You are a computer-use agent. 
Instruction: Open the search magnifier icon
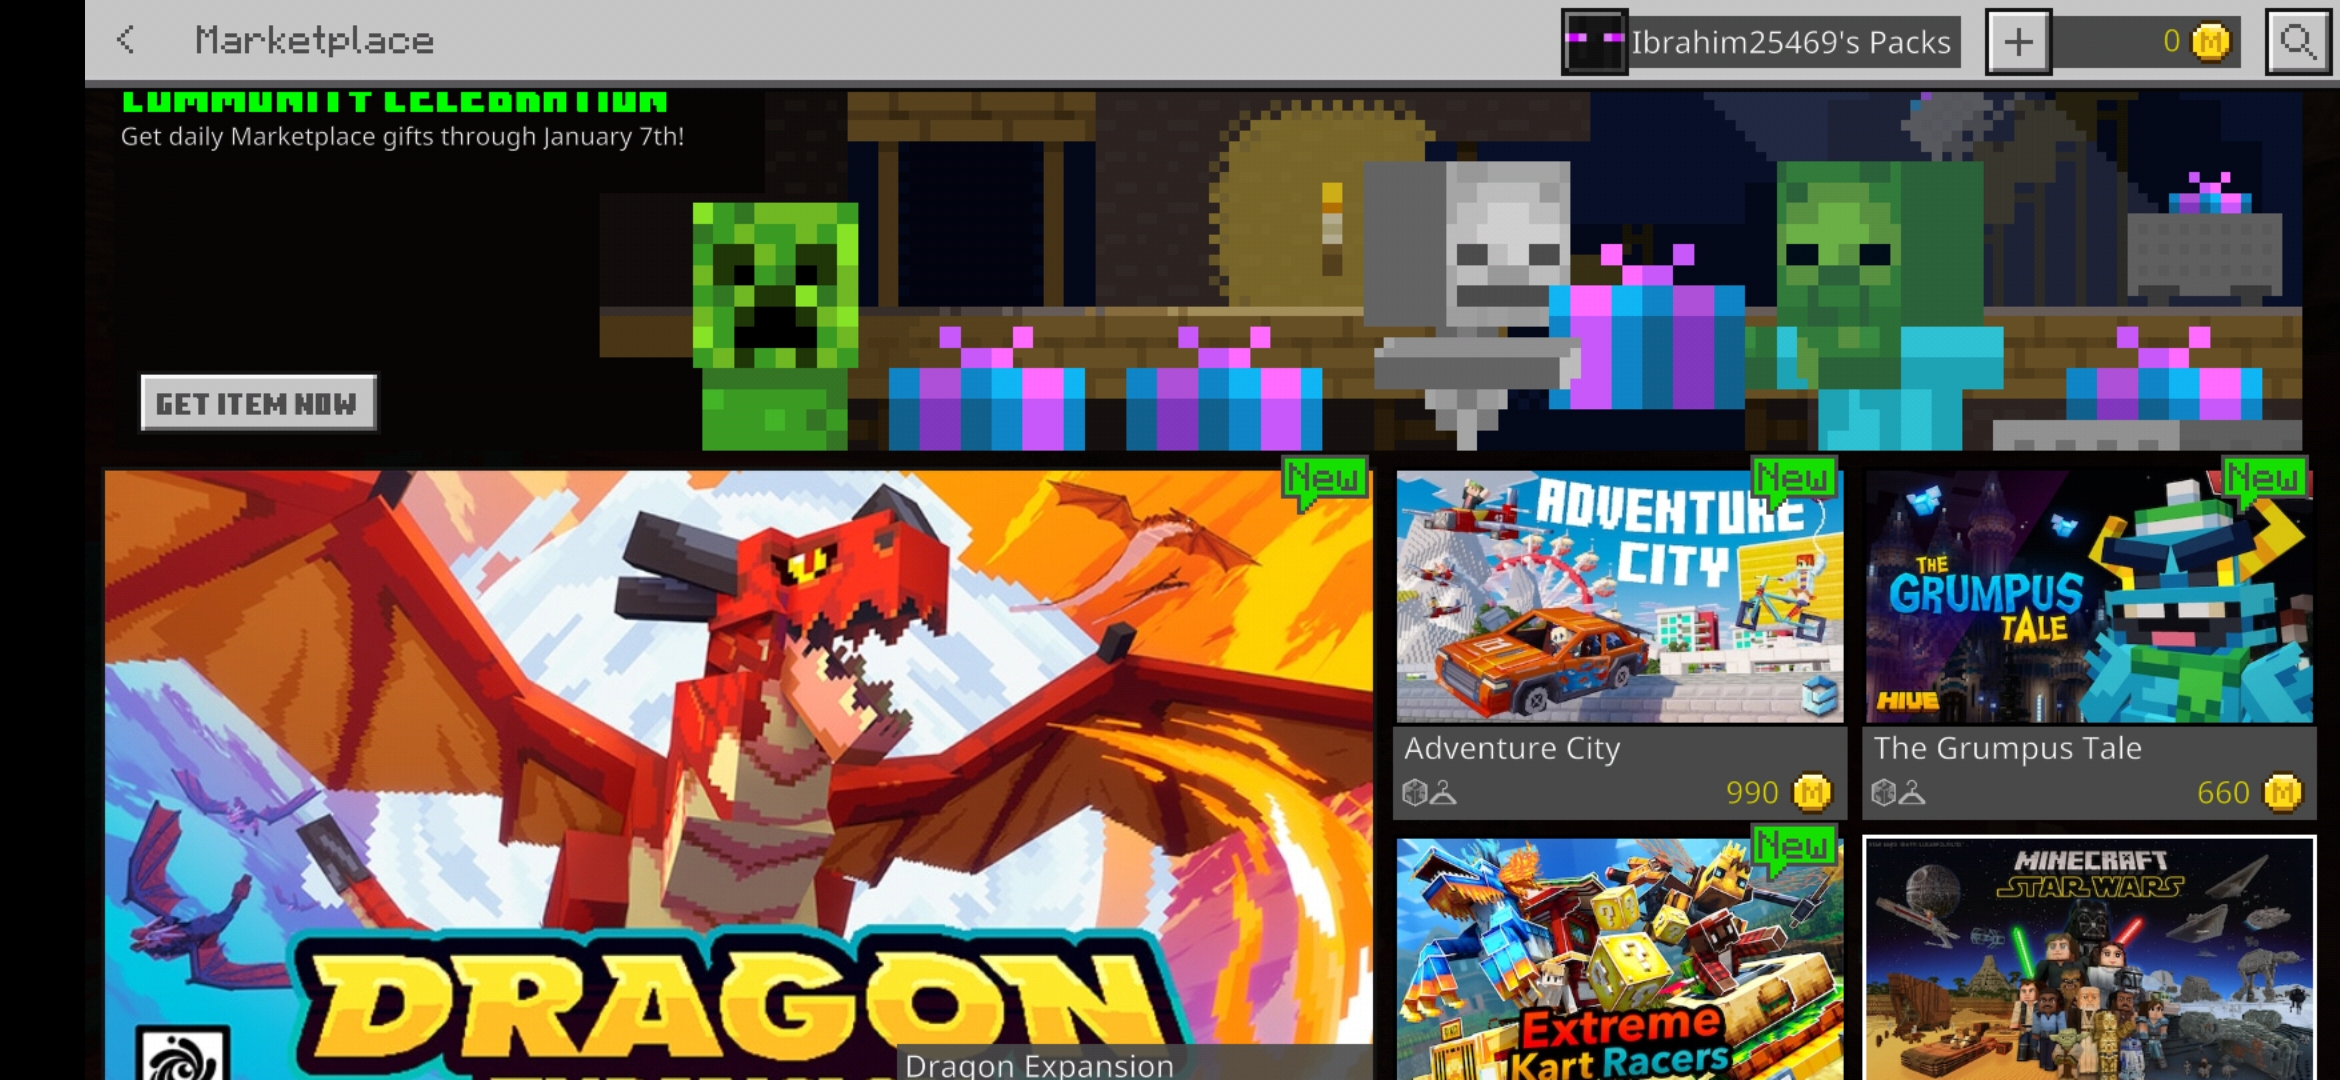2297,42
